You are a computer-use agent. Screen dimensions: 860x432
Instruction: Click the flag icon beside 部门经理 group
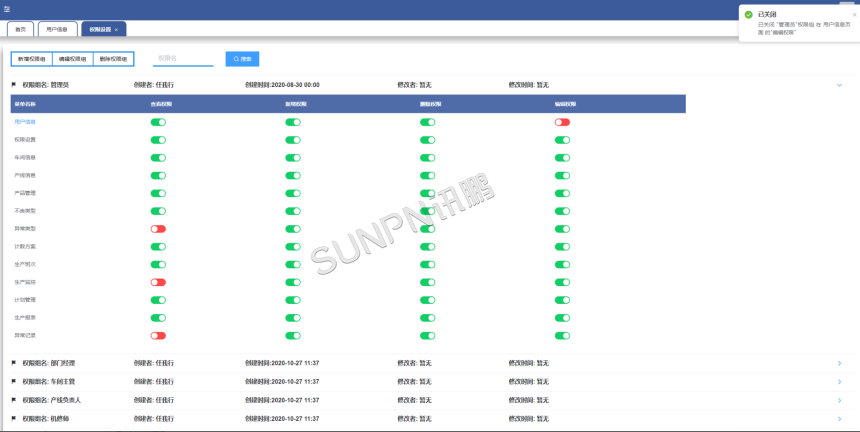[14, 363]
